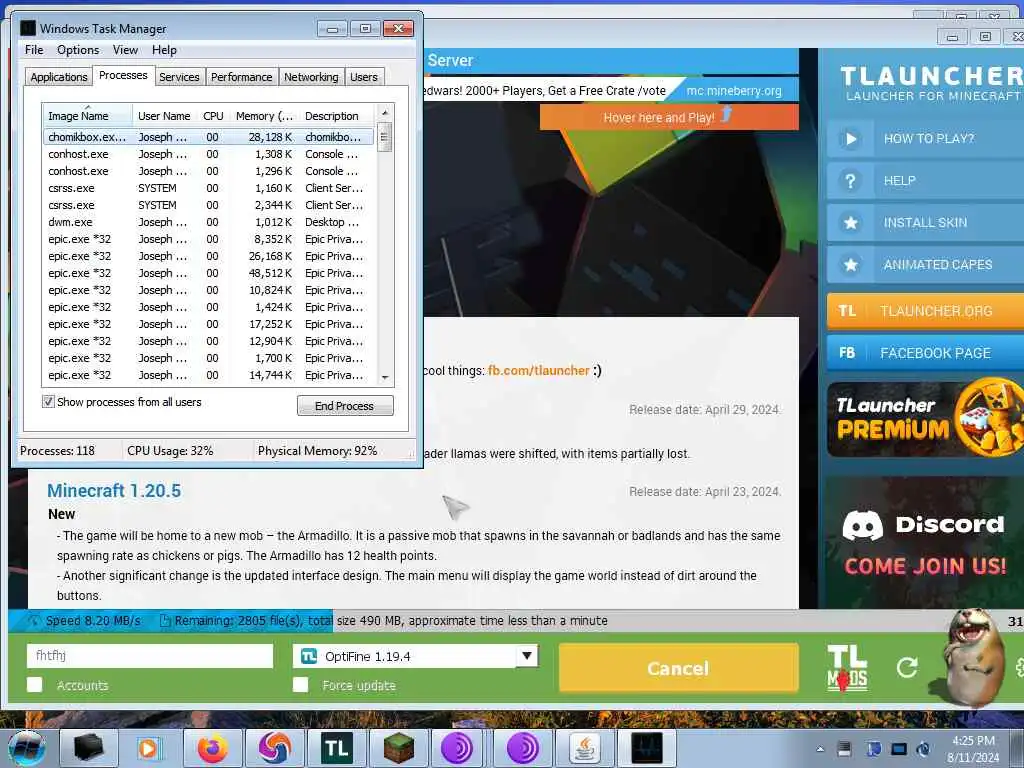The height and width of the screenshot is (768, 1024).
Task: Open Firefox from the taskbar
Action: (x=213, y=748)
